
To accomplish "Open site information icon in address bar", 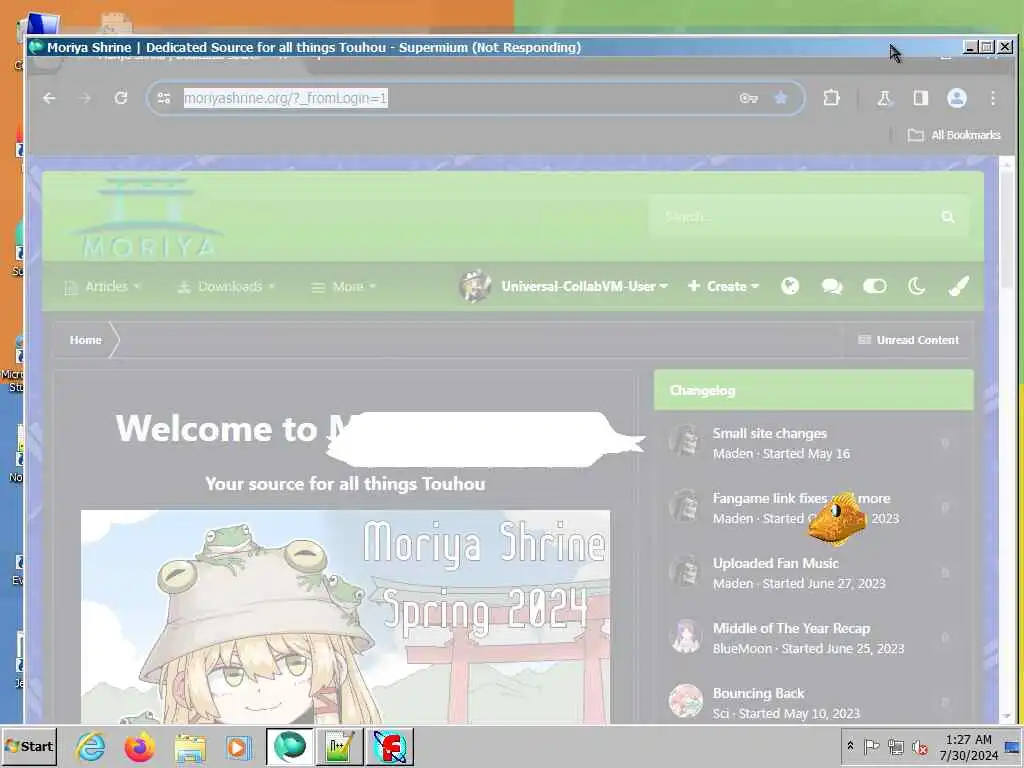I will coord(164,98).
